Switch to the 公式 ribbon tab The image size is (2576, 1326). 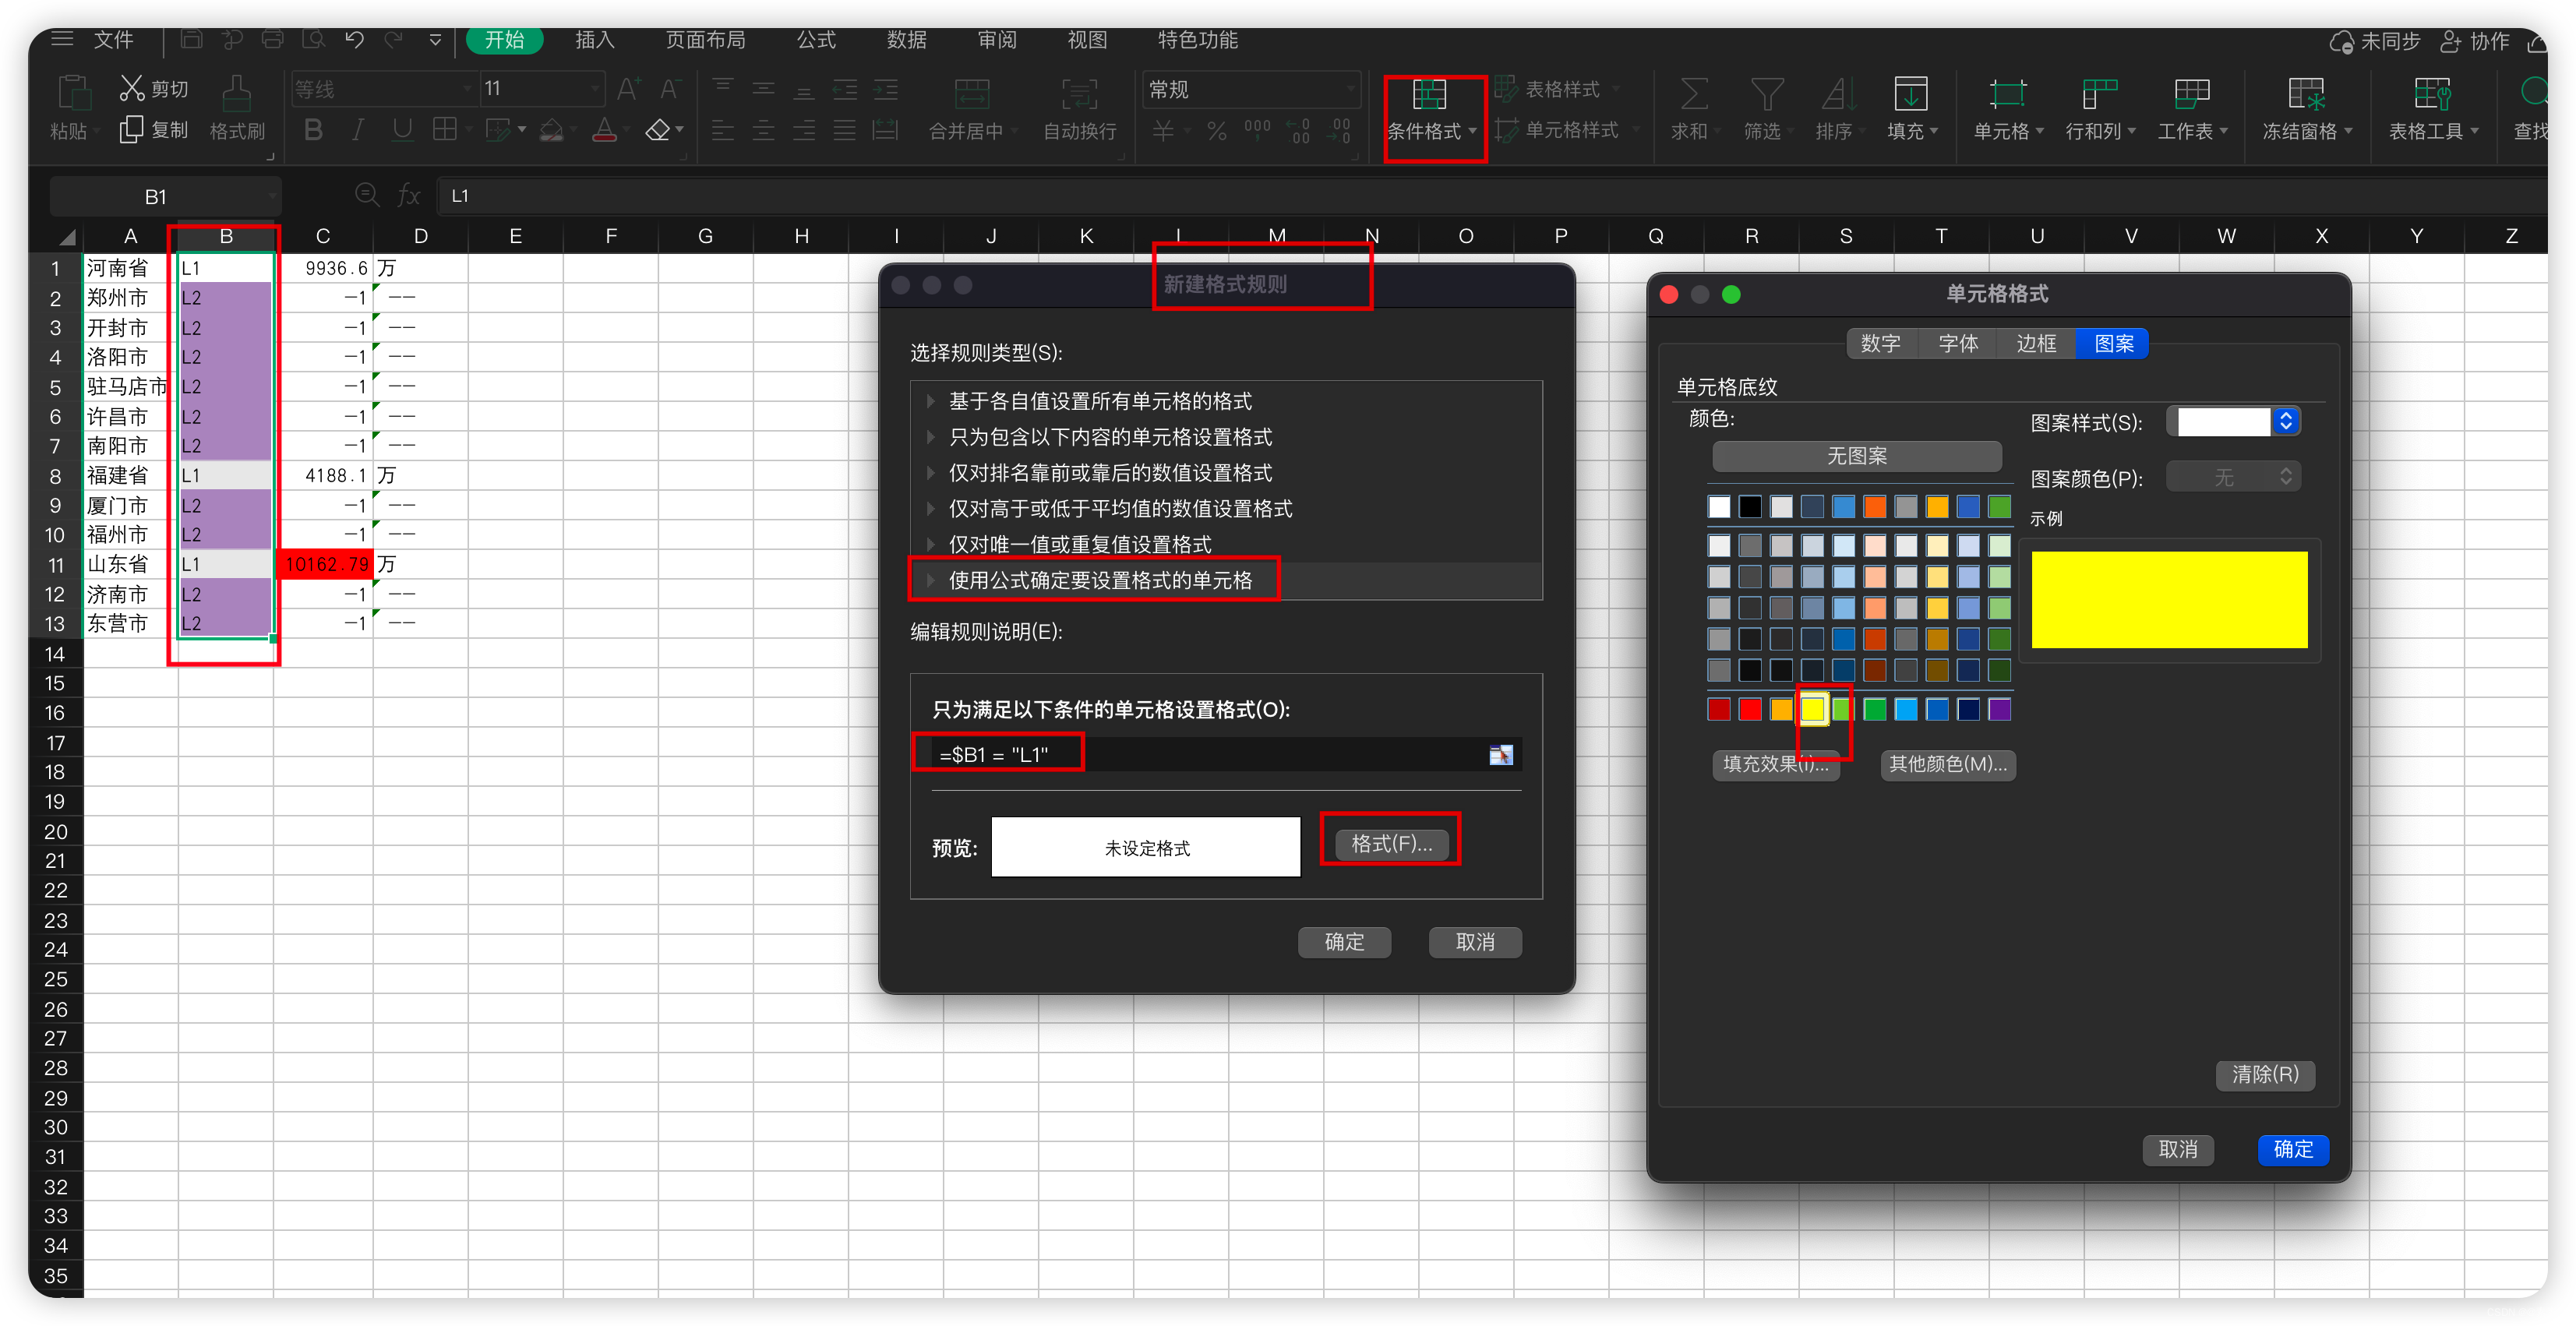[816, 40]
